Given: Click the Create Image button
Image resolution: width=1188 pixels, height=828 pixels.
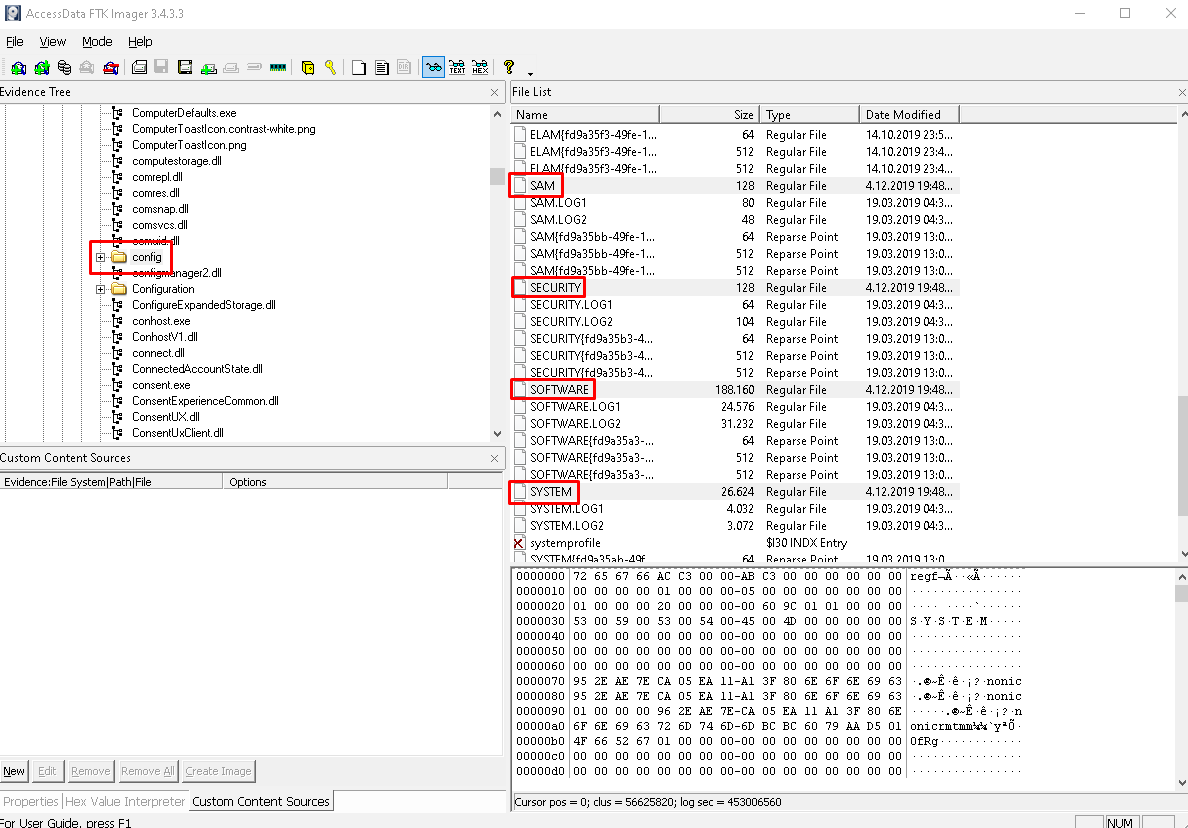Looking at the screenshot, I should 218,771.
